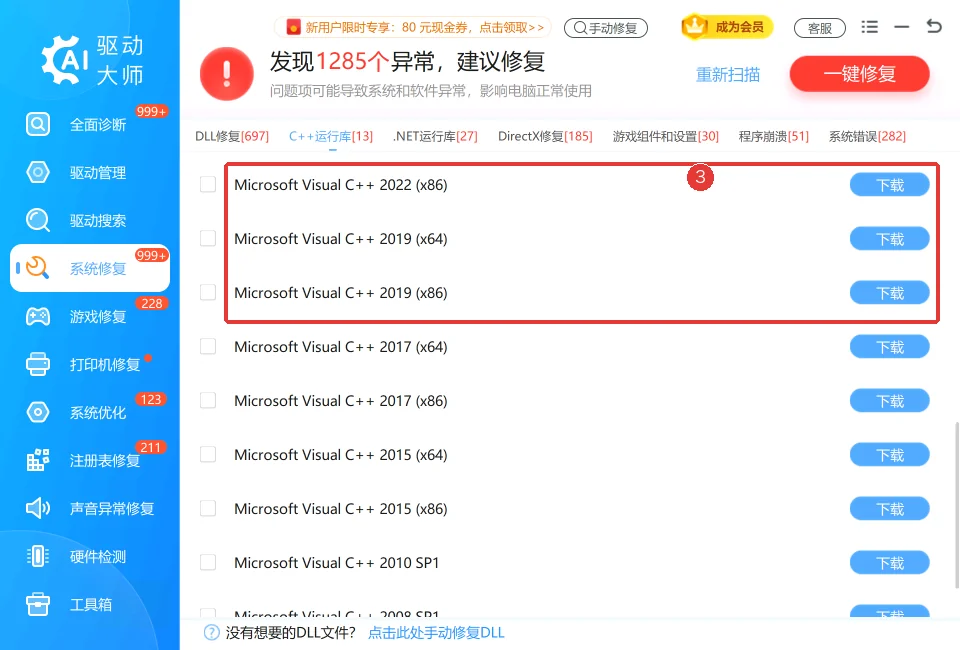Click the 999+ badge on 全面诊断
960x650 pixels.
tap(151, 111)
